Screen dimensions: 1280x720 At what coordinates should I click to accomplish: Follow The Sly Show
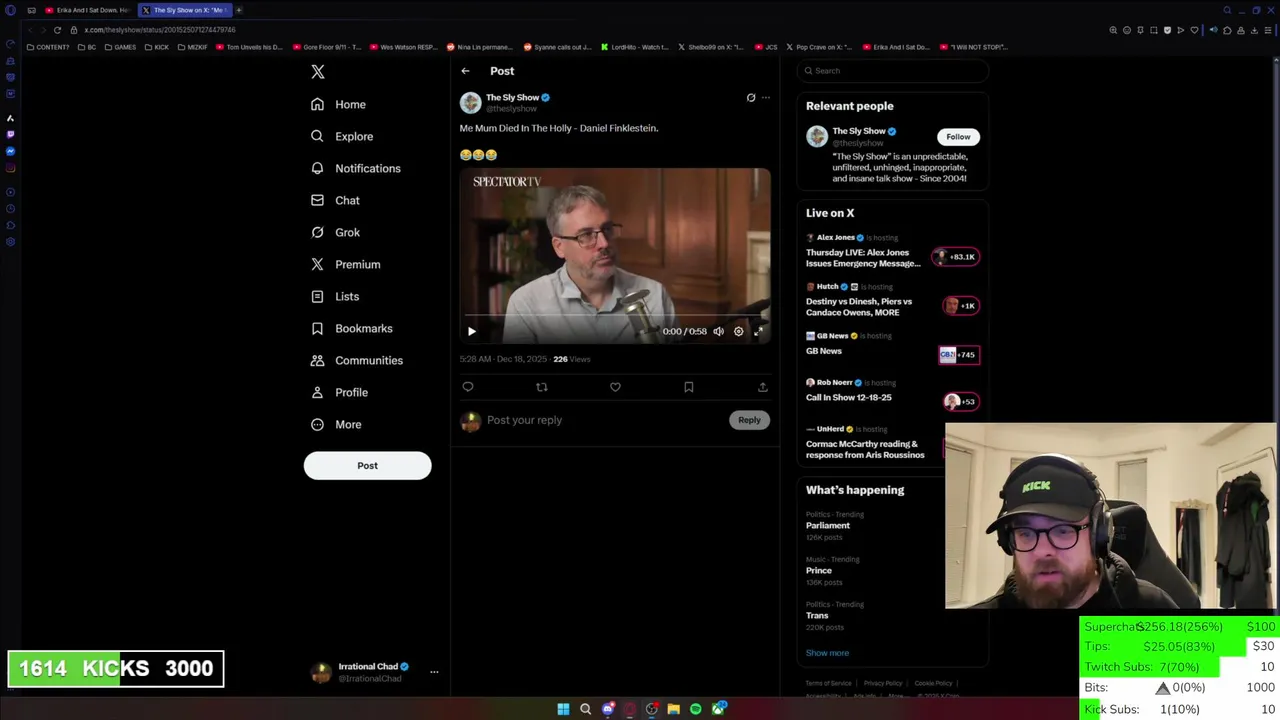[x=958, y=137]
